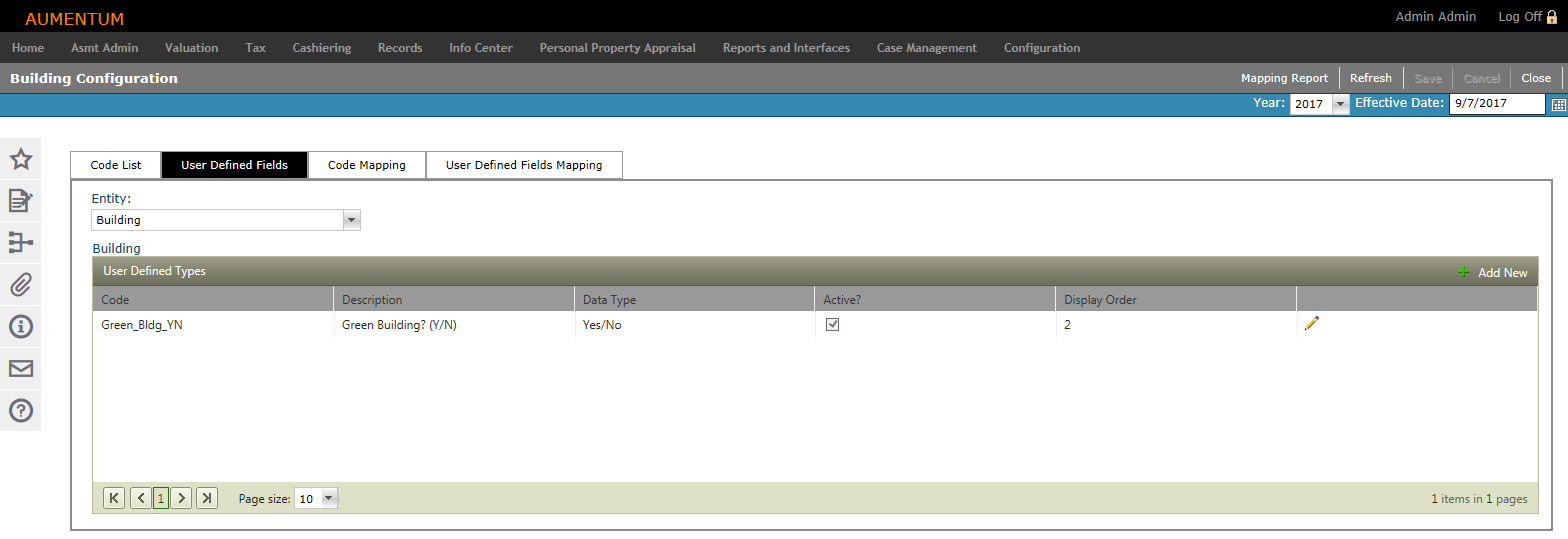Switch to the Code Mapping tab

click(x=366, y=165)
